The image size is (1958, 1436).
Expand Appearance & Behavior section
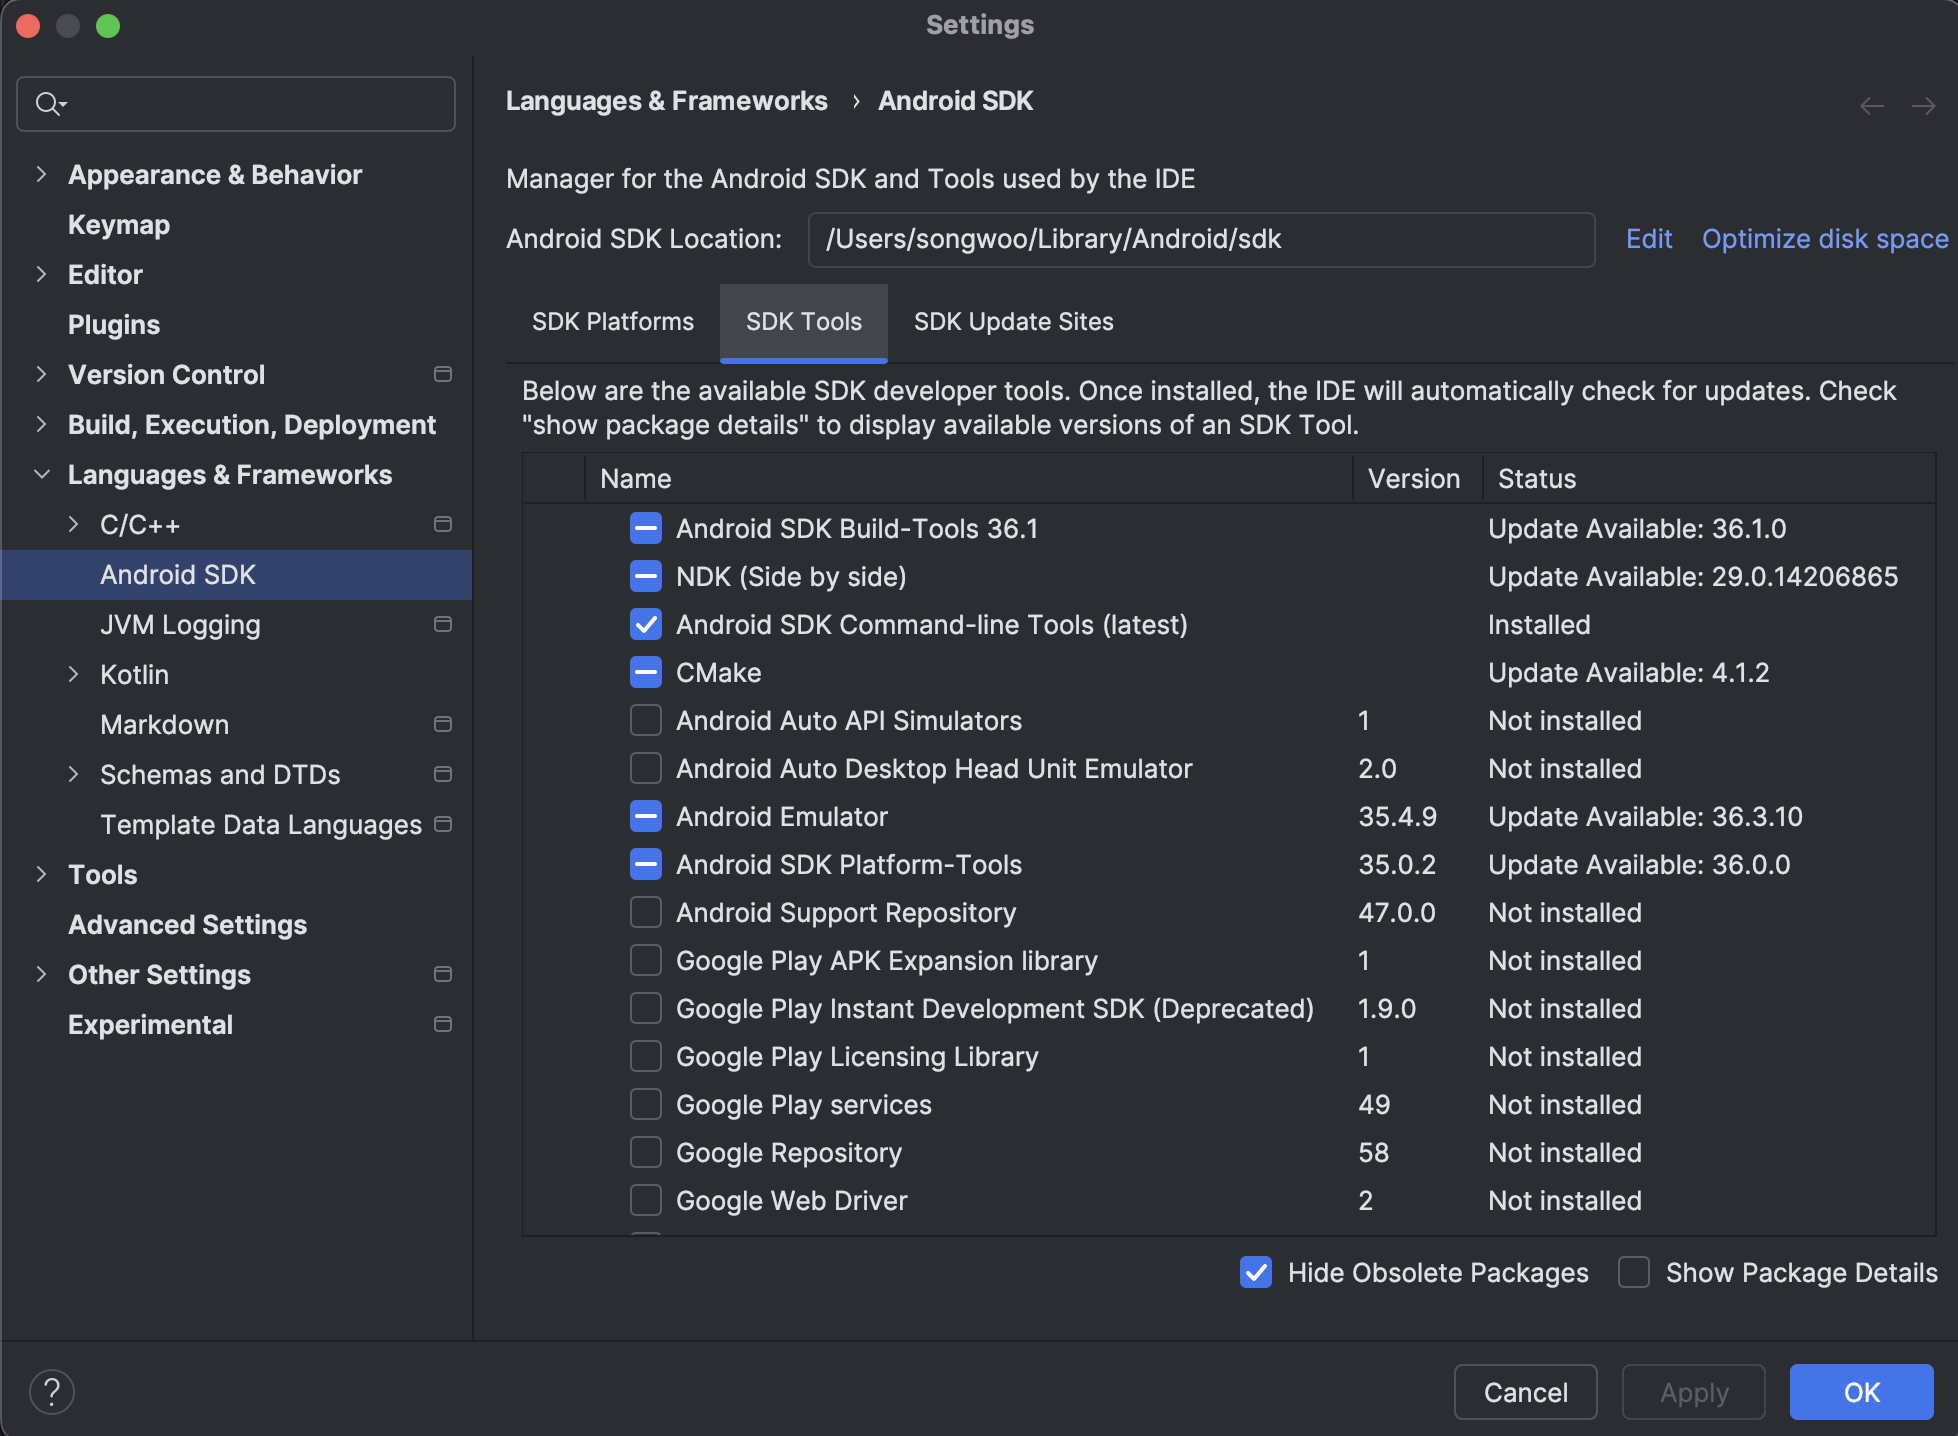[41, 174]
